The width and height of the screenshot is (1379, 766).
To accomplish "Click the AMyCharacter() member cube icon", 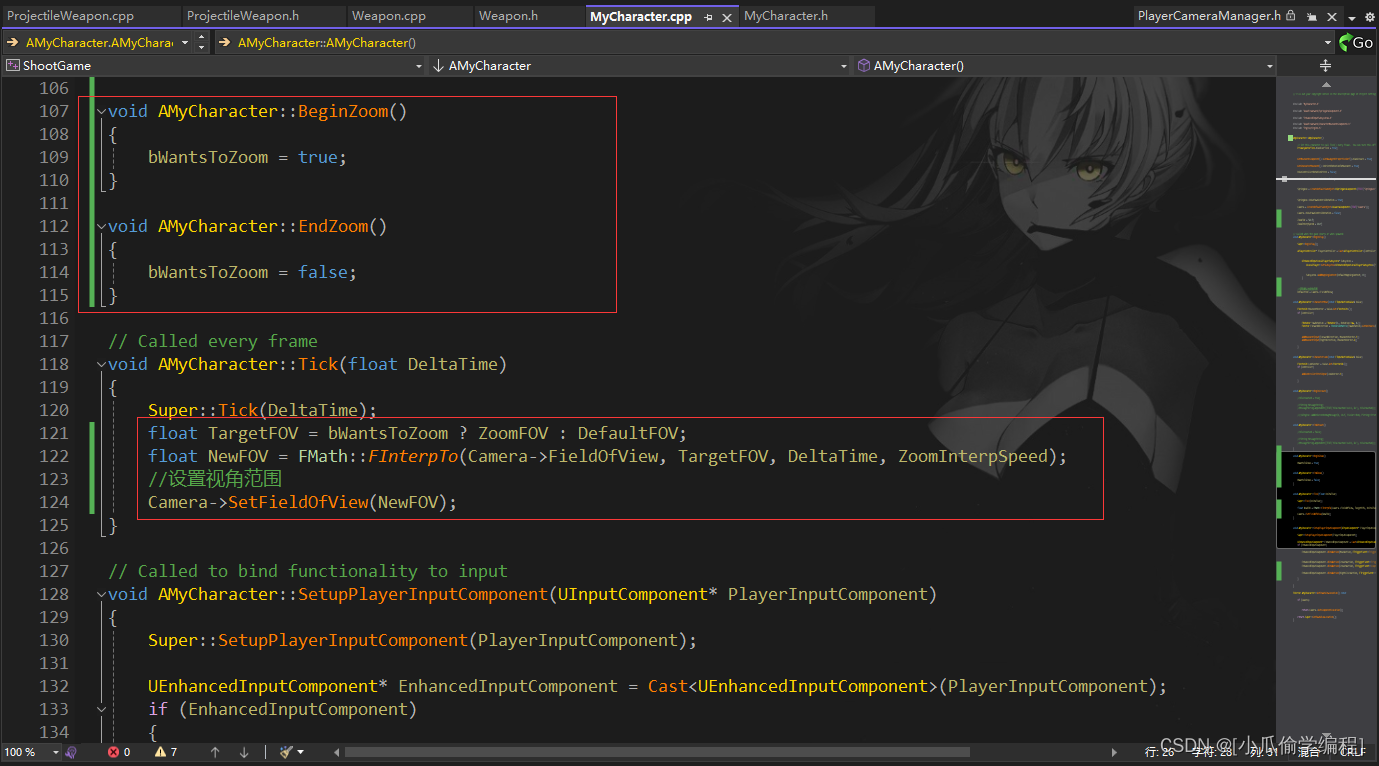I will coord(864,65).
